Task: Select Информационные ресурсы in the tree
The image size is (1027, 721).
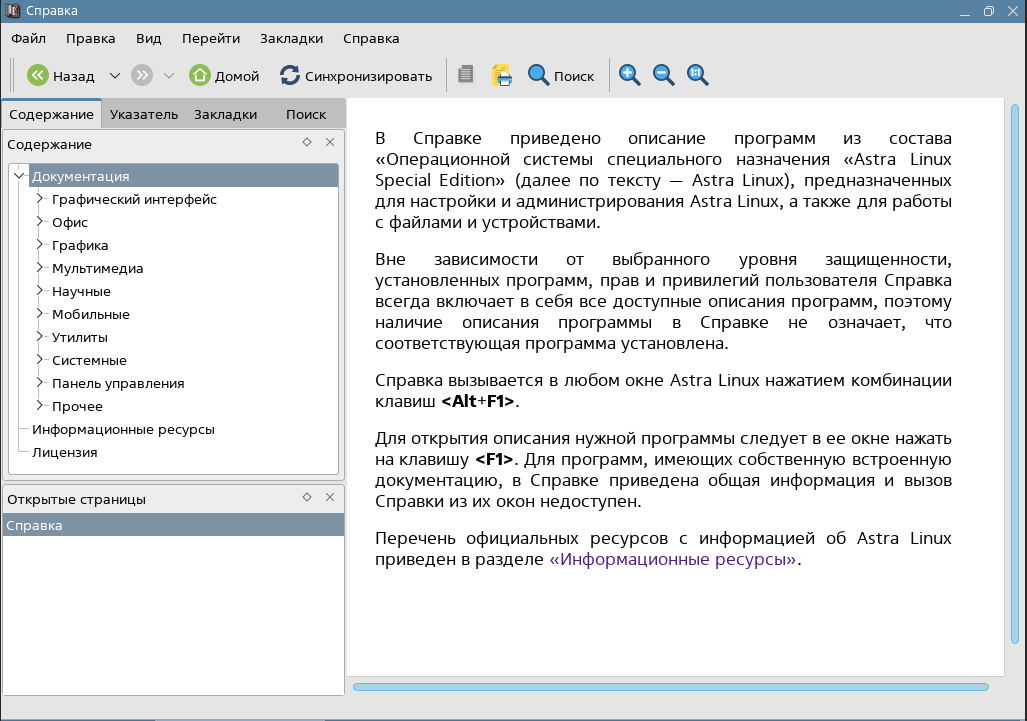Action: (123, 430)
